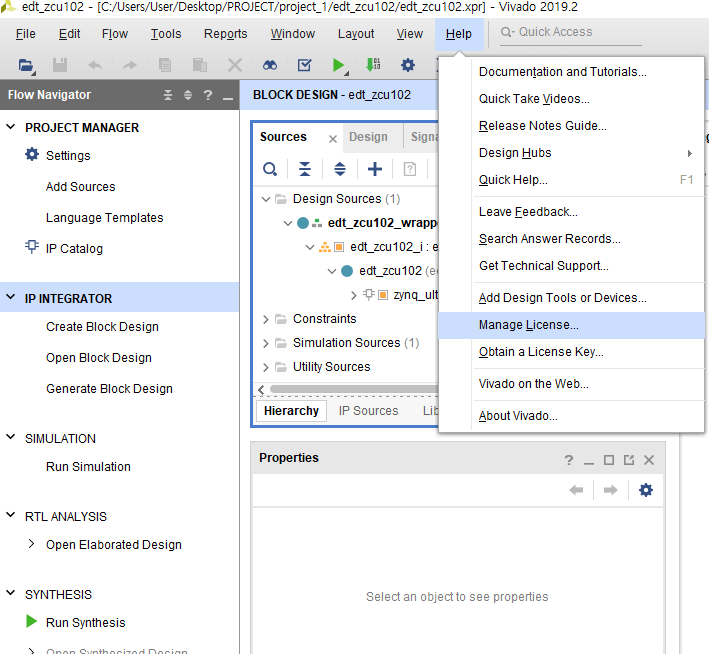Click the Properties forward arrow
Image resolution: width=709 pixels, height=654 pixels.
610,490
